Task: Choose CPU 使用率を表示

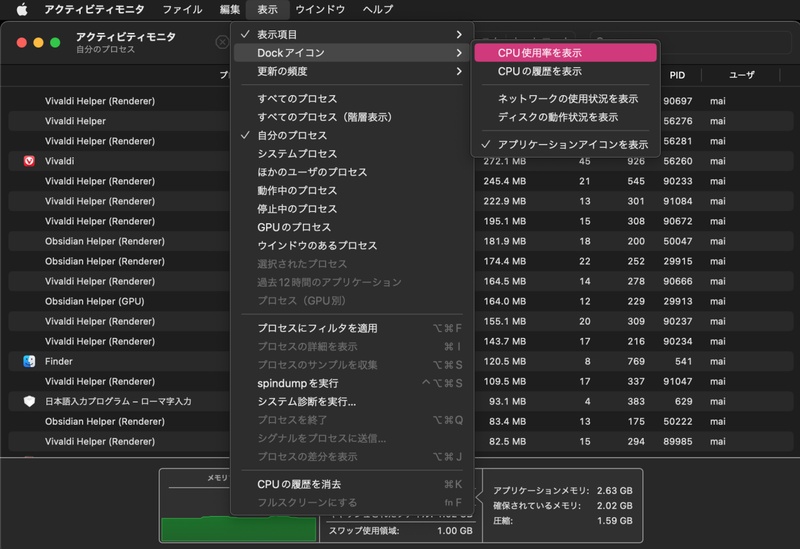Action: coord(565,53)
